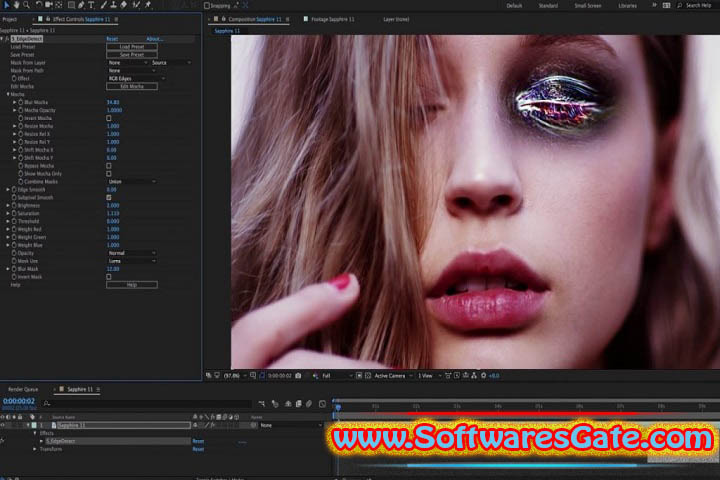Toggle the Blur Mocha stopwatch

21,102
